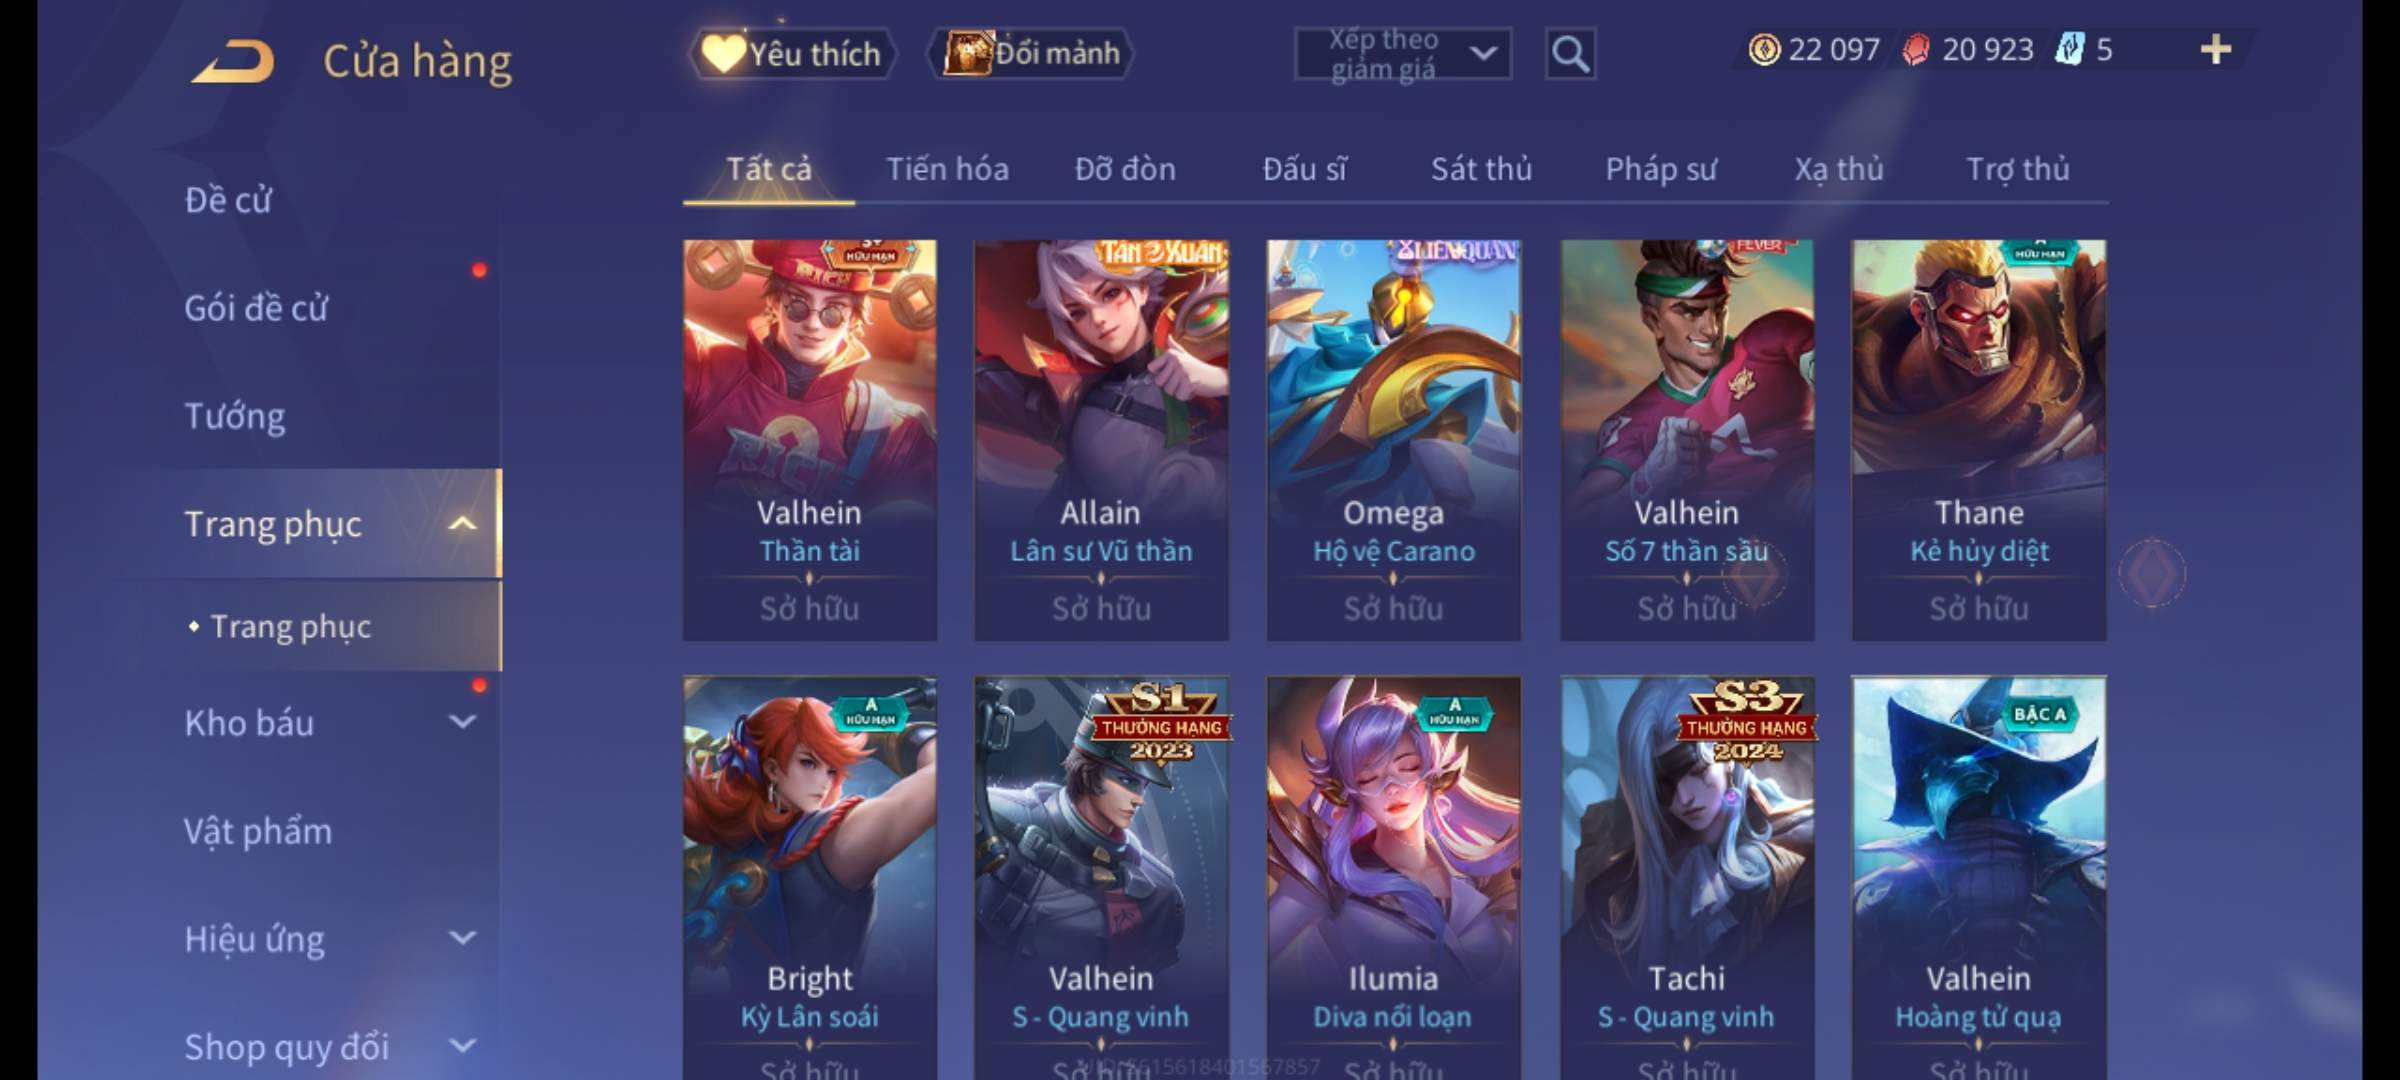Open Gói đề cử in sidebar

click(256, 308)
